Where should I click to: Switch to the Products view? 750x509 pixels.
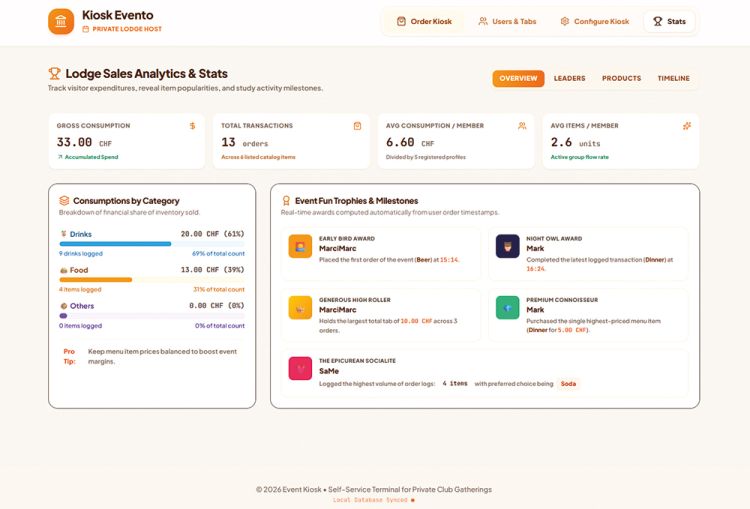621,78
